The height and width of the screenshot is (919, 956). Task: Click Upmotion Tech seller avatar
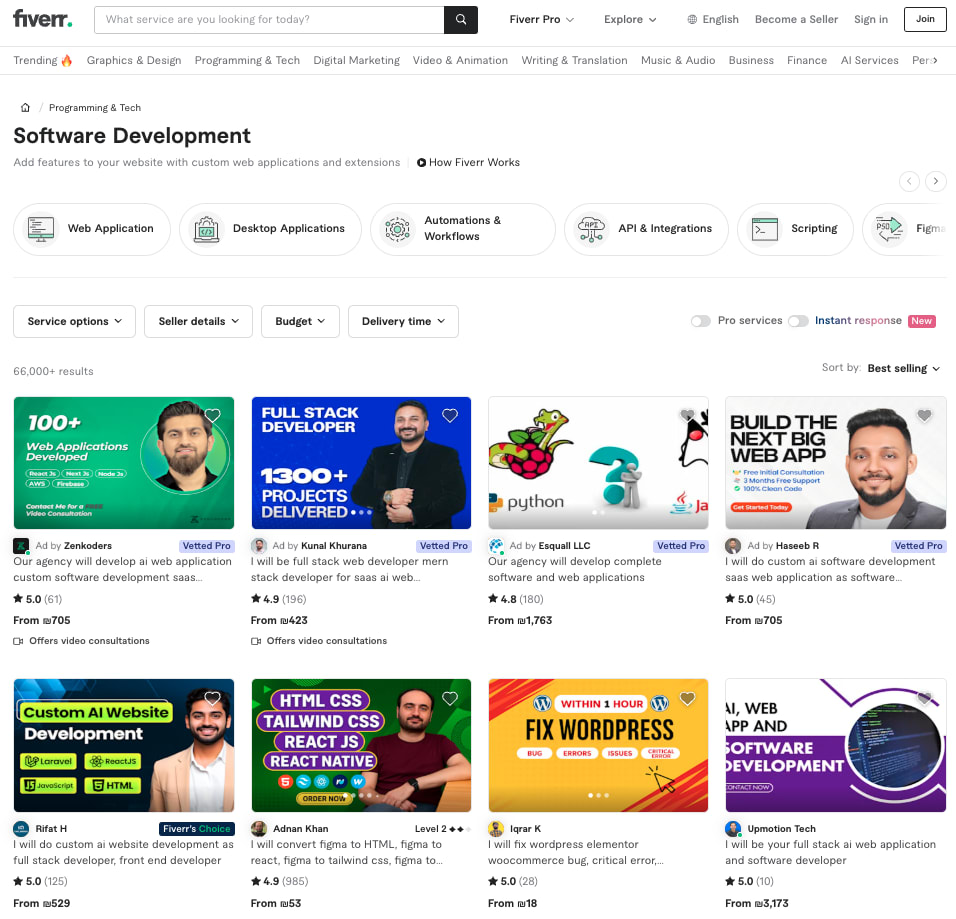(x=733, y=829)
